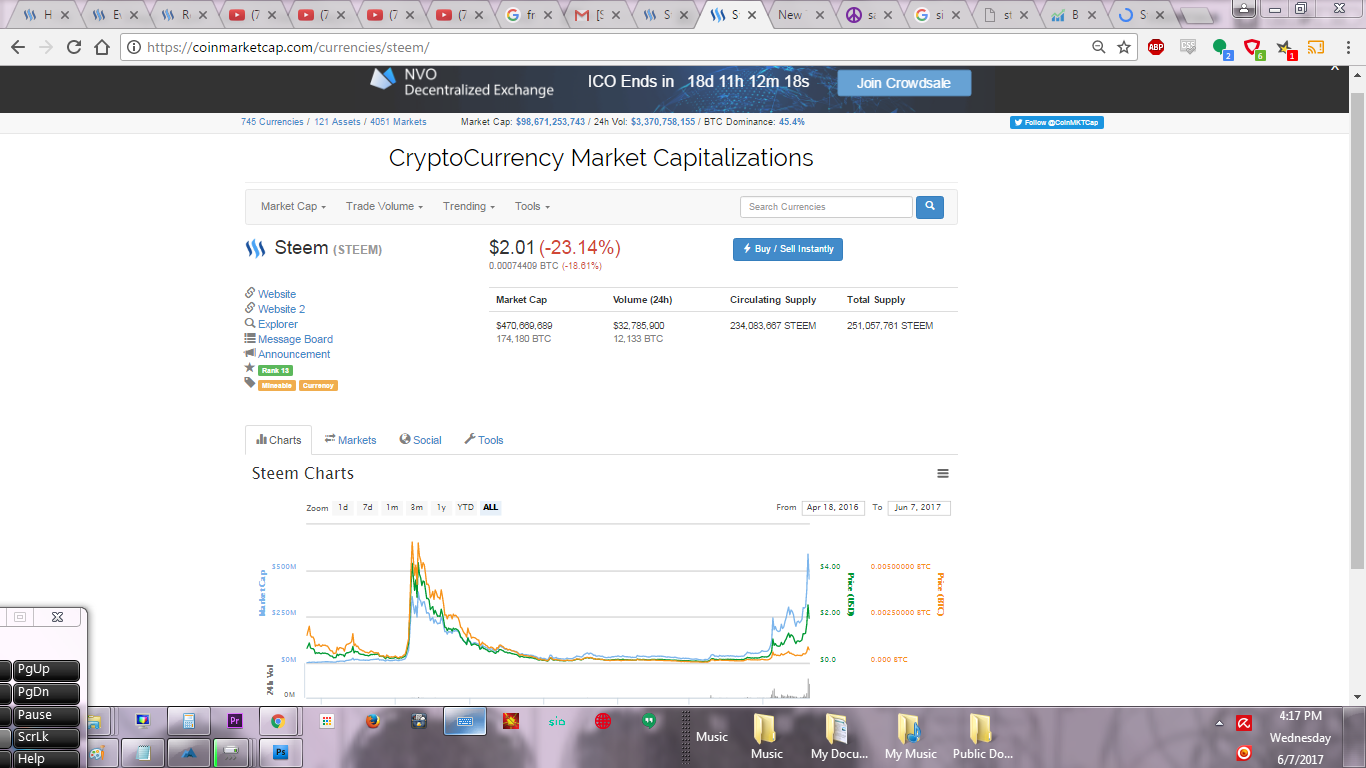Switch to the Social tab

point(420,440)
